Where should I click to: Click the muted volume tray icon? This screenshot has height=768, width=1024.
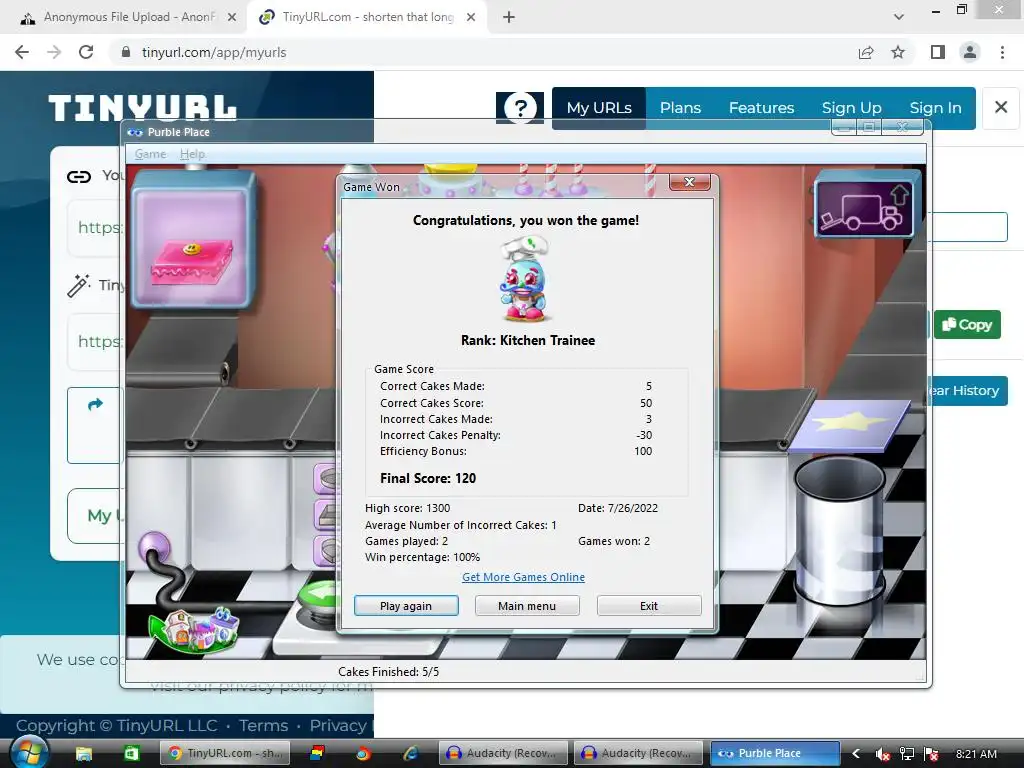882,754
